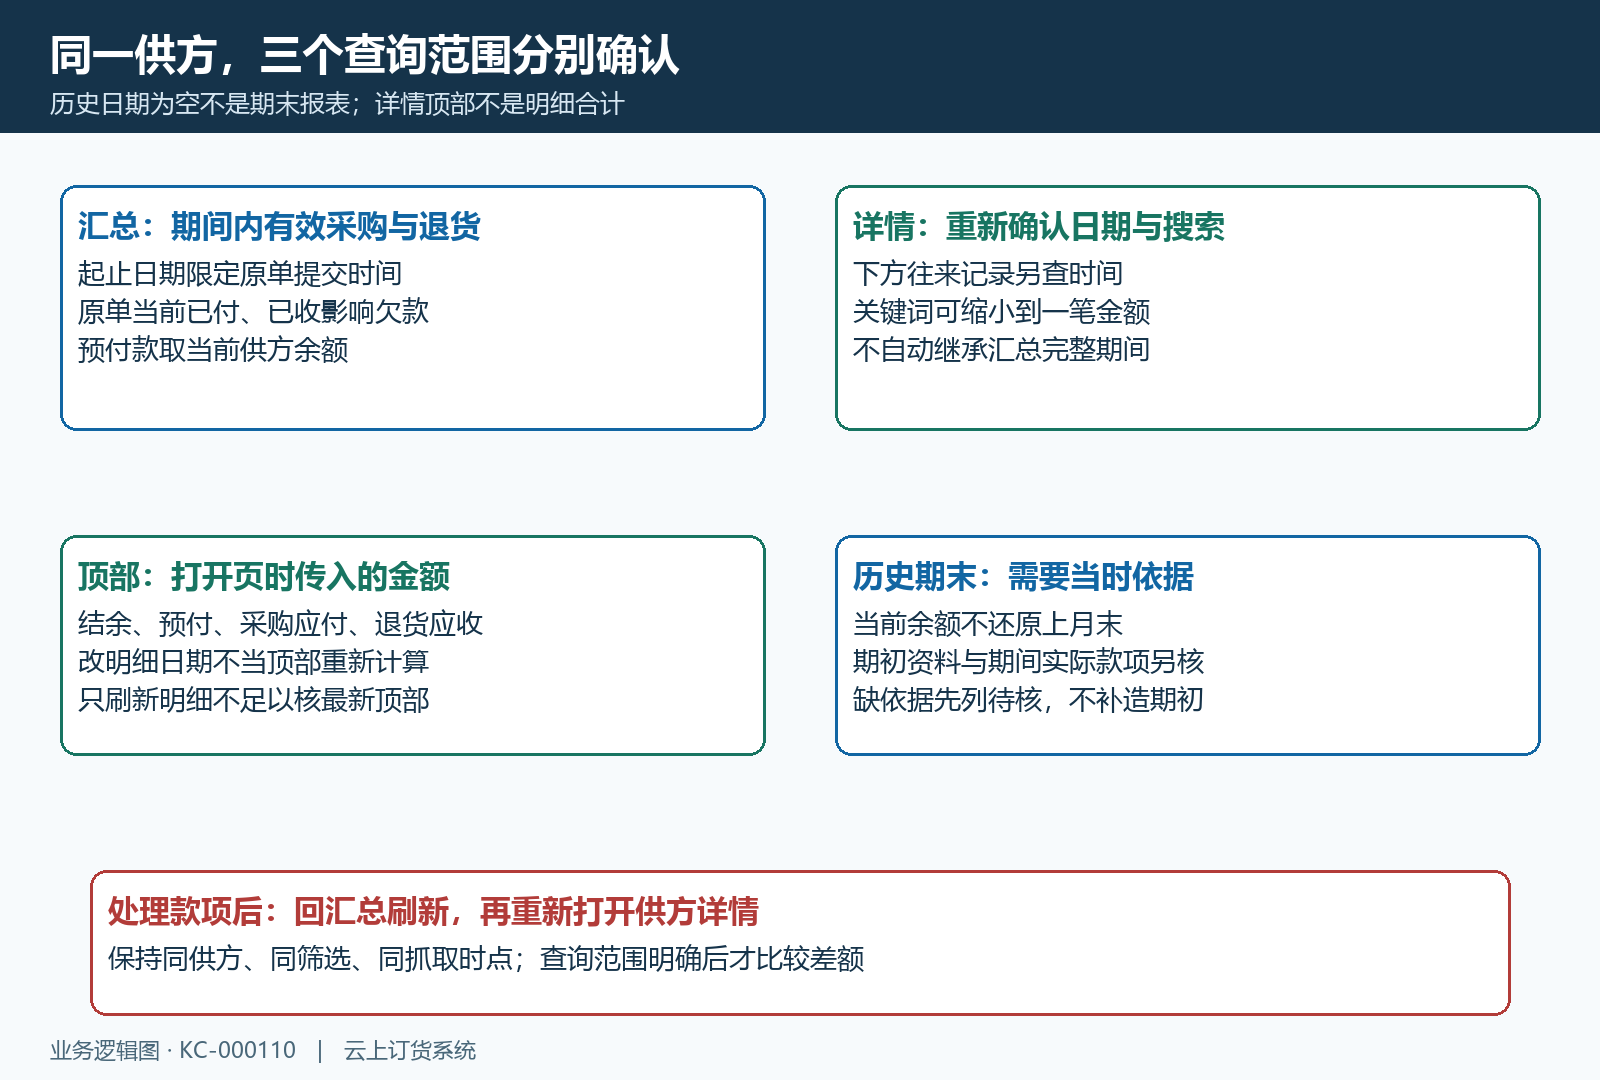The width and height of the screenshot is (1600, 1080).
Task: Click the line 不自动继承汇总完整期间
Action: pos(1001,350)
